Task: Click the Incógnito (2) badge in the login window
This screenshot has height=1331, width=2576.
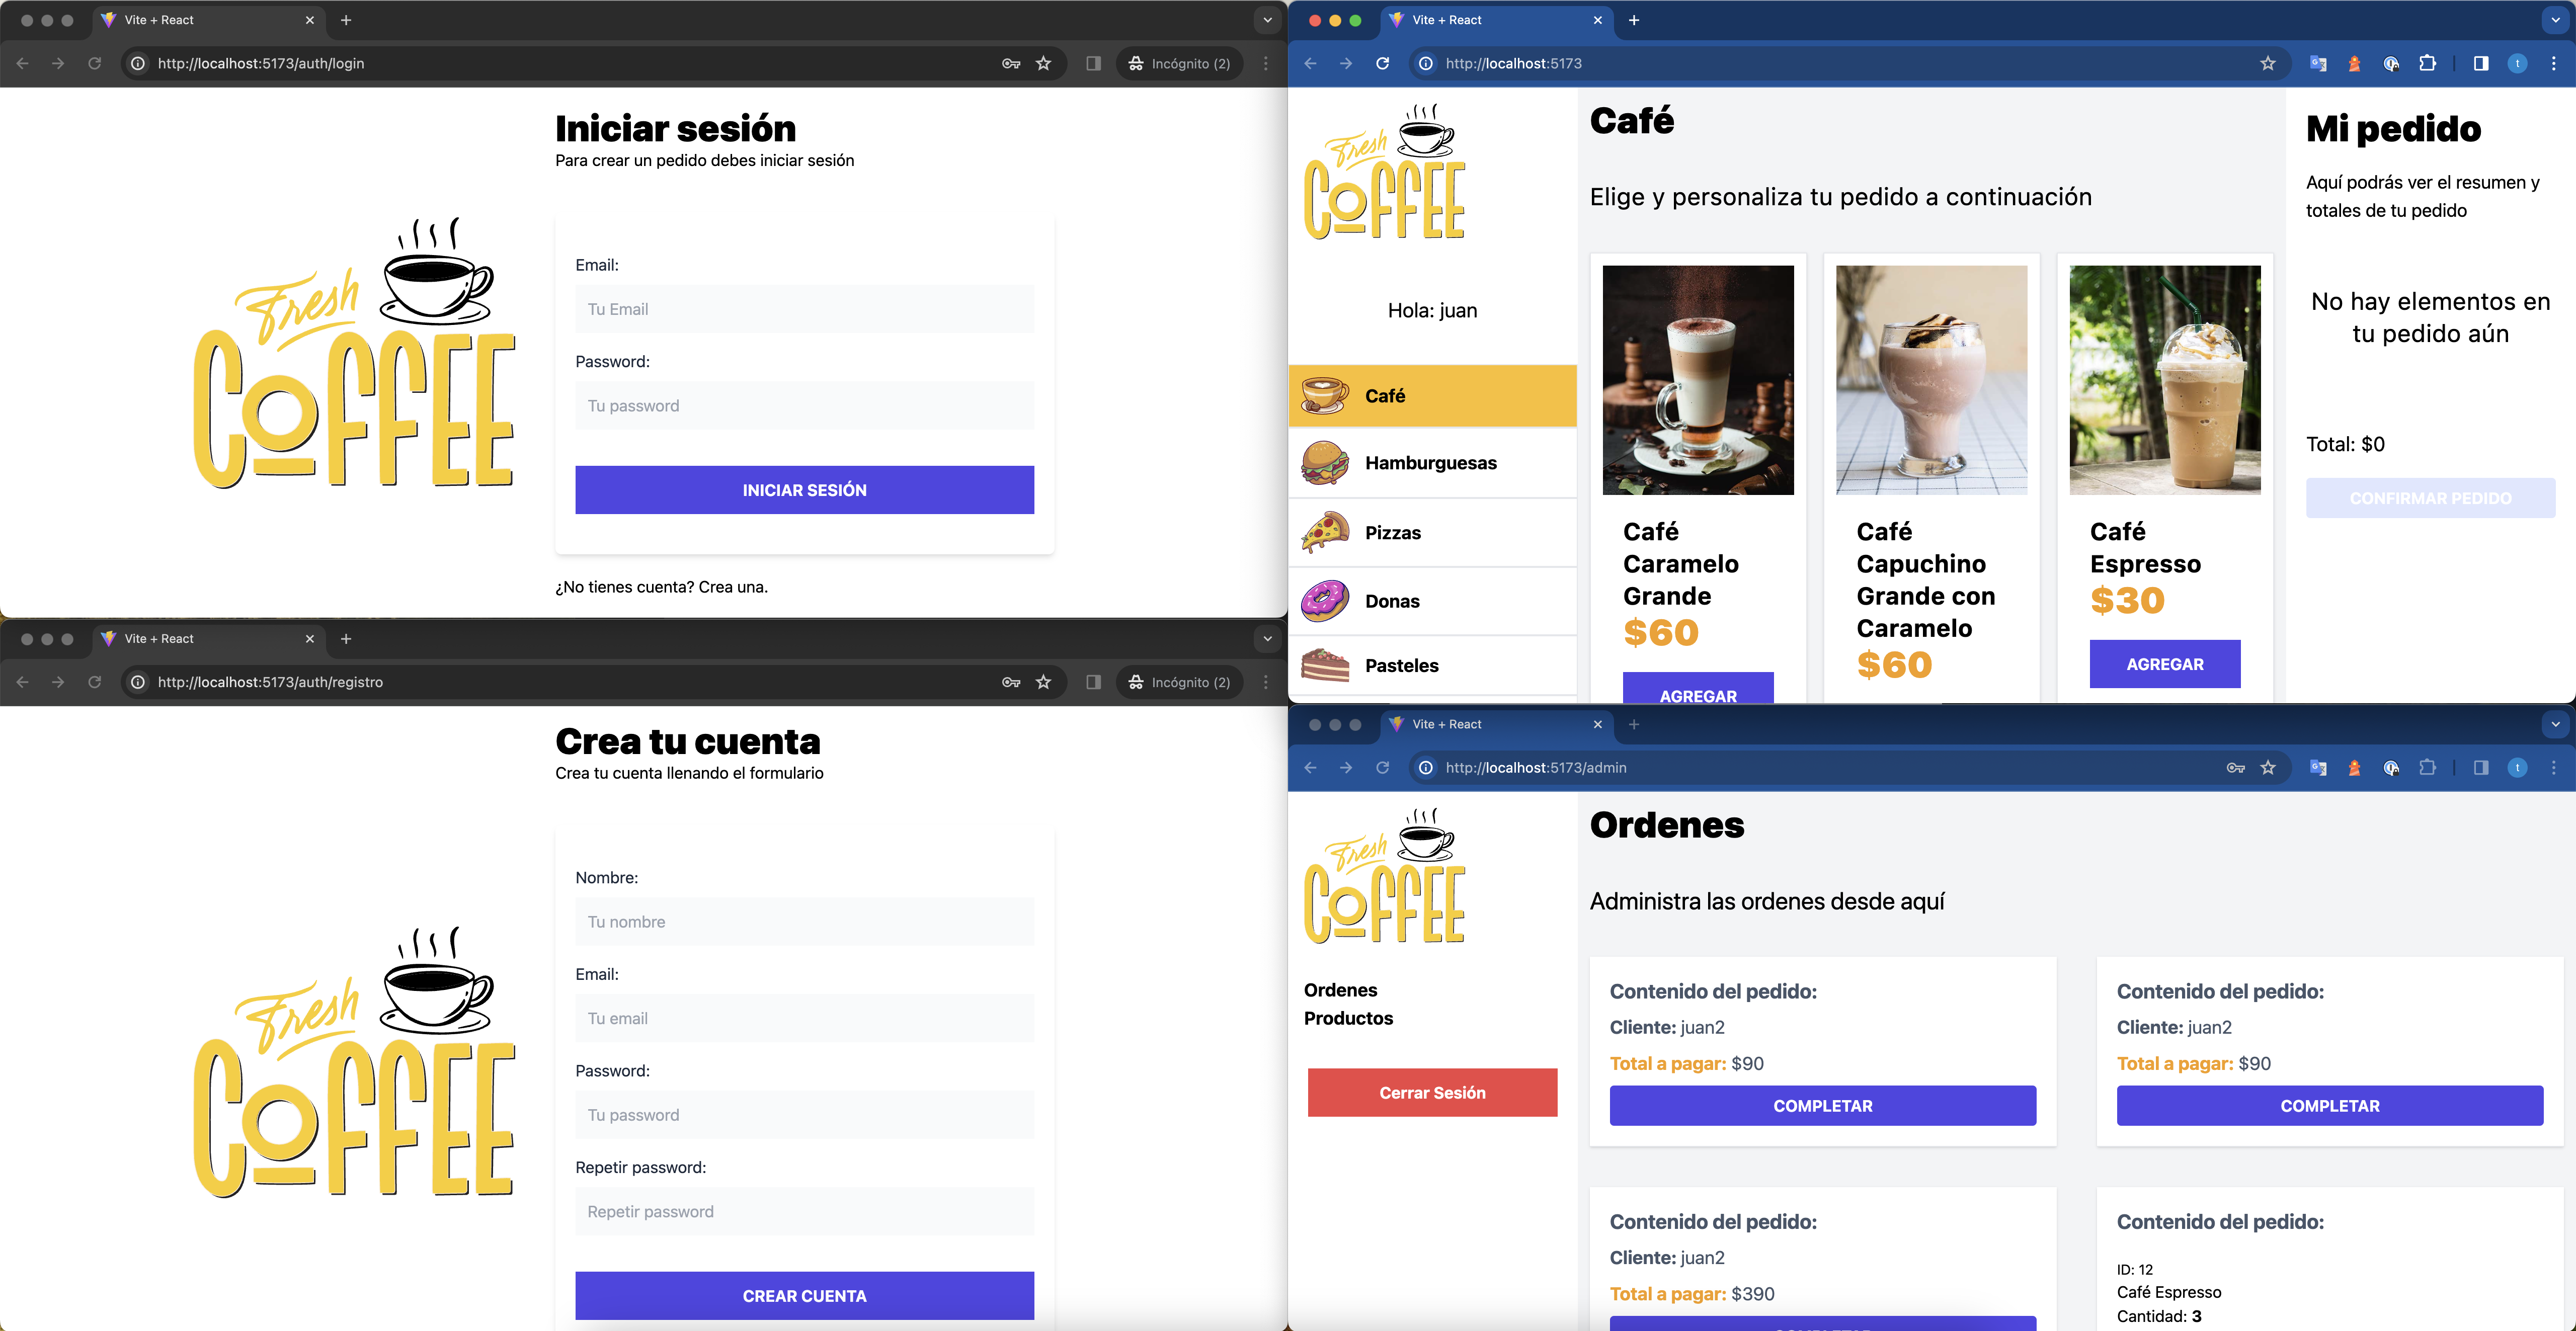Action: coord(1179,63)
